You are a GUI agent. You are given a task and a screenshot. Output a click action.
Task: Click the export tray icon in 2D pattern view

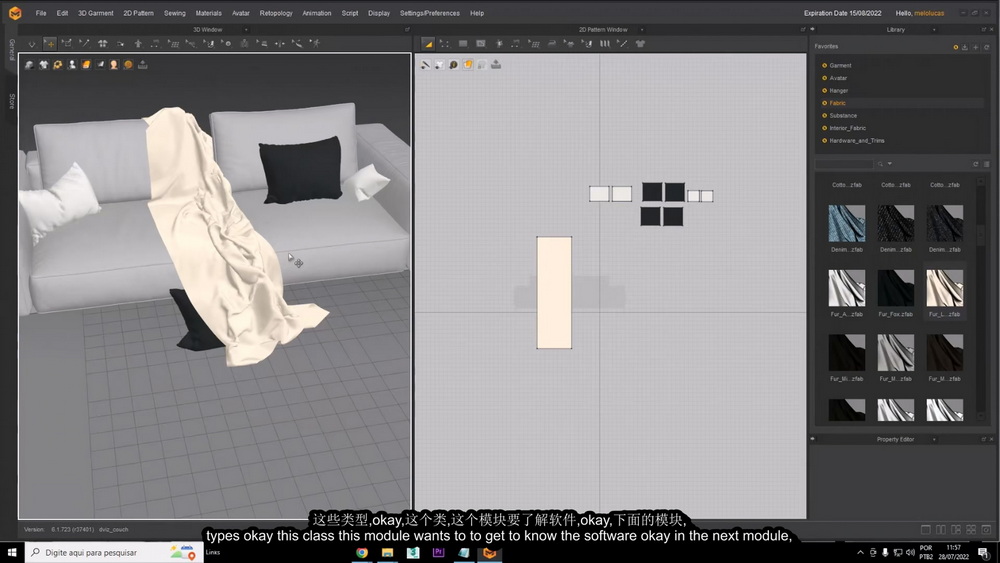496,64
